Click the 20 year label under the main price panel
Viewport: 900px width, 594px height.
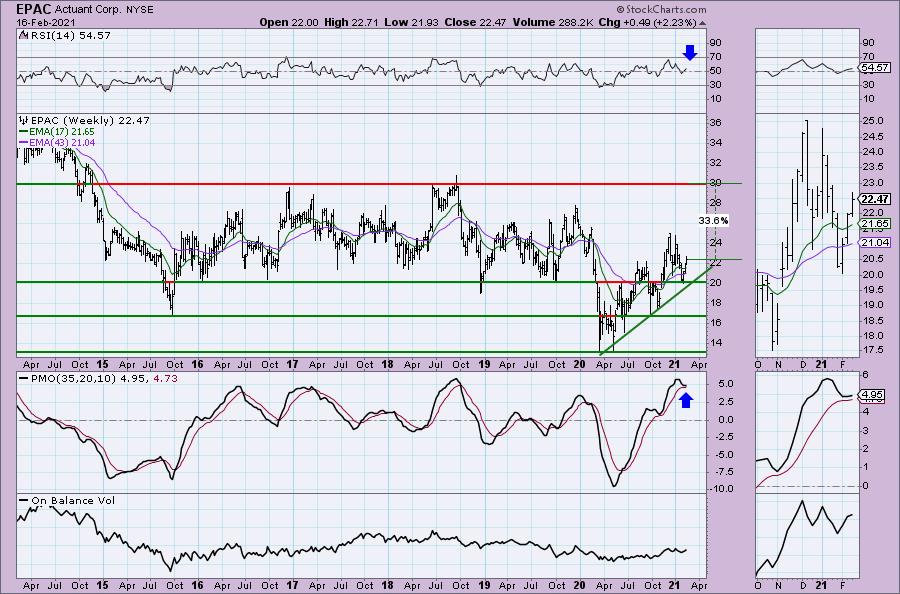click(x=579, y=364)
